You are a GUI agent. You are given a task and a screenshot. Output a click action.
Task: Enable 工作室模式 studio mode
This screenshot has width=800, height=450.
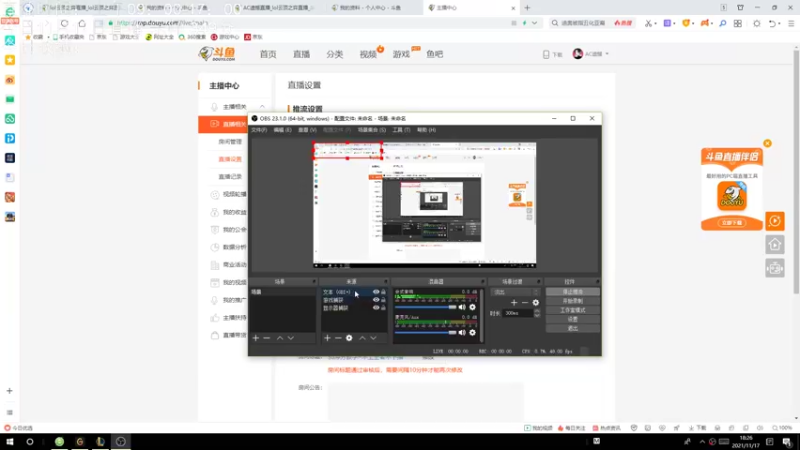[x=572, y=310]
